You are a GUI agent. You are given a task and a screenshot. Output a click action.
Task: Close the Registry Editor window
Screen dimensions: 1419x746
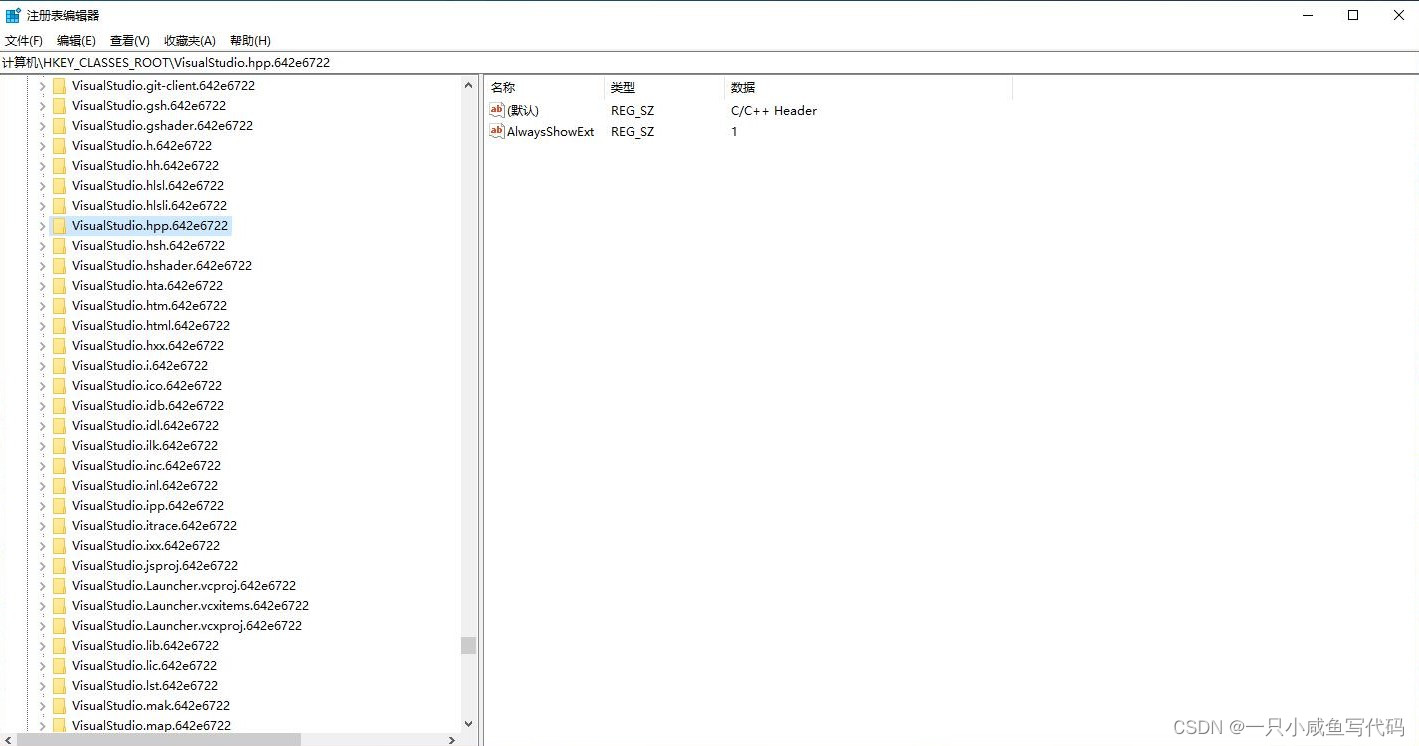pos(1398,15)
